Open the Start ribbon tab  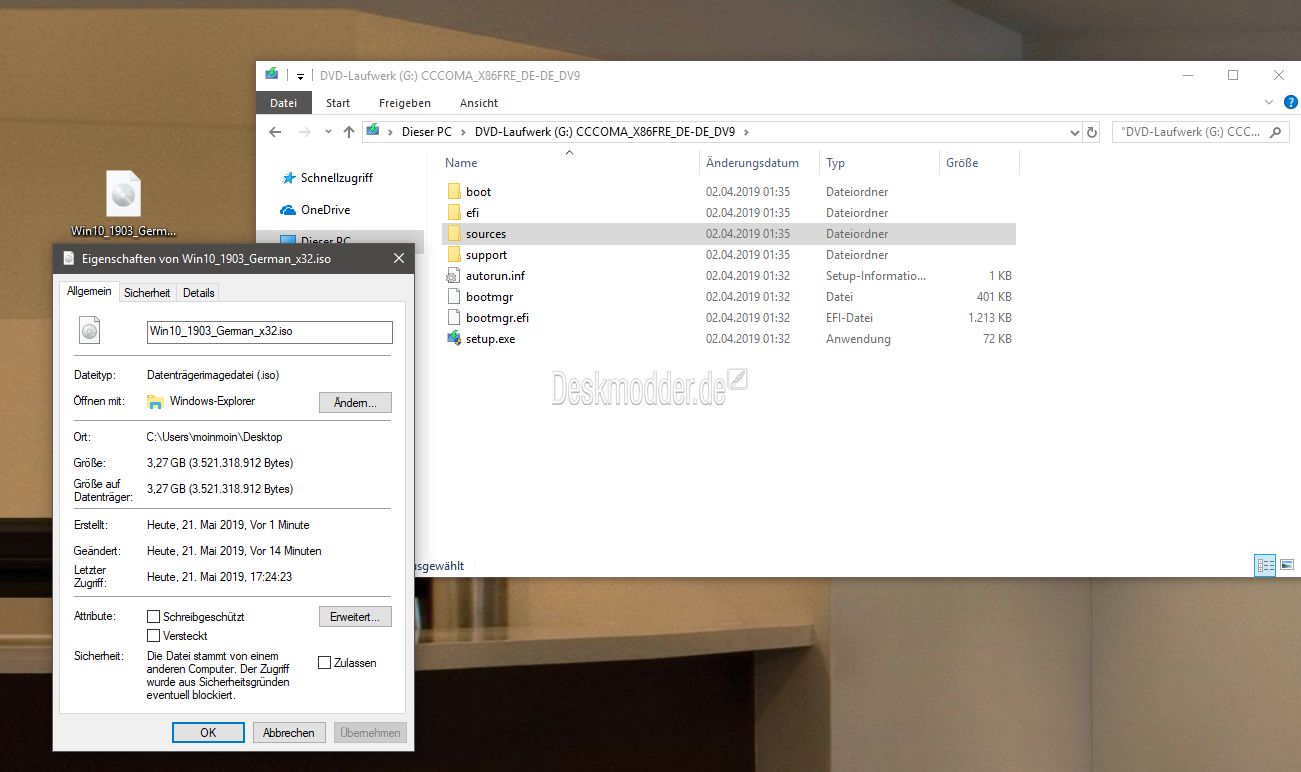coord(338,103)
